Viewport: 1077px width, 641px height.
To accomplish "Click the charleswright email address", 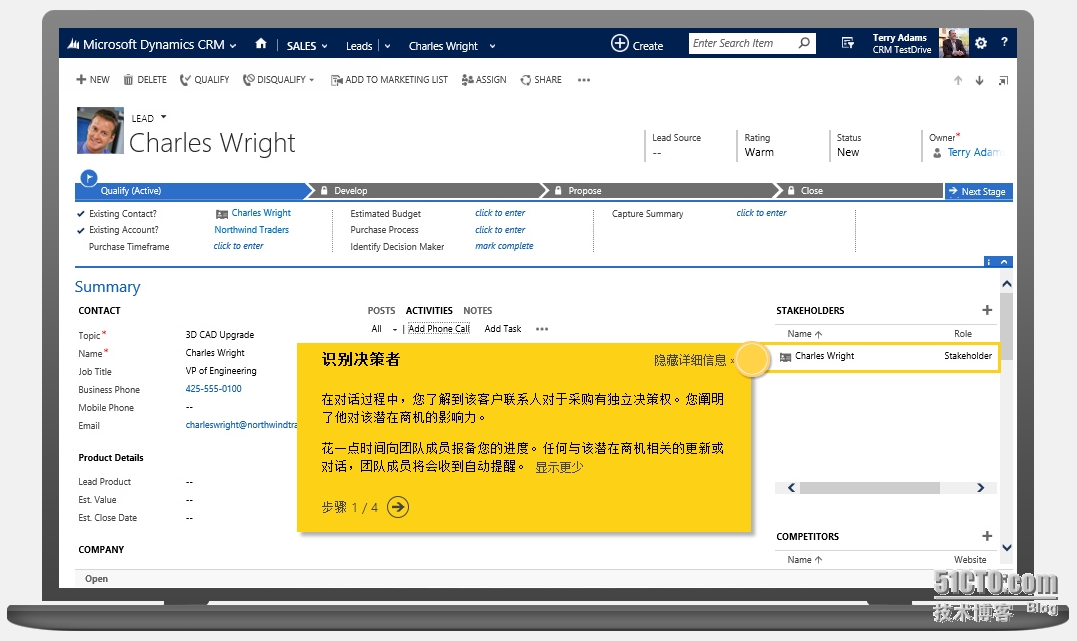I will [x=241, y=425].
